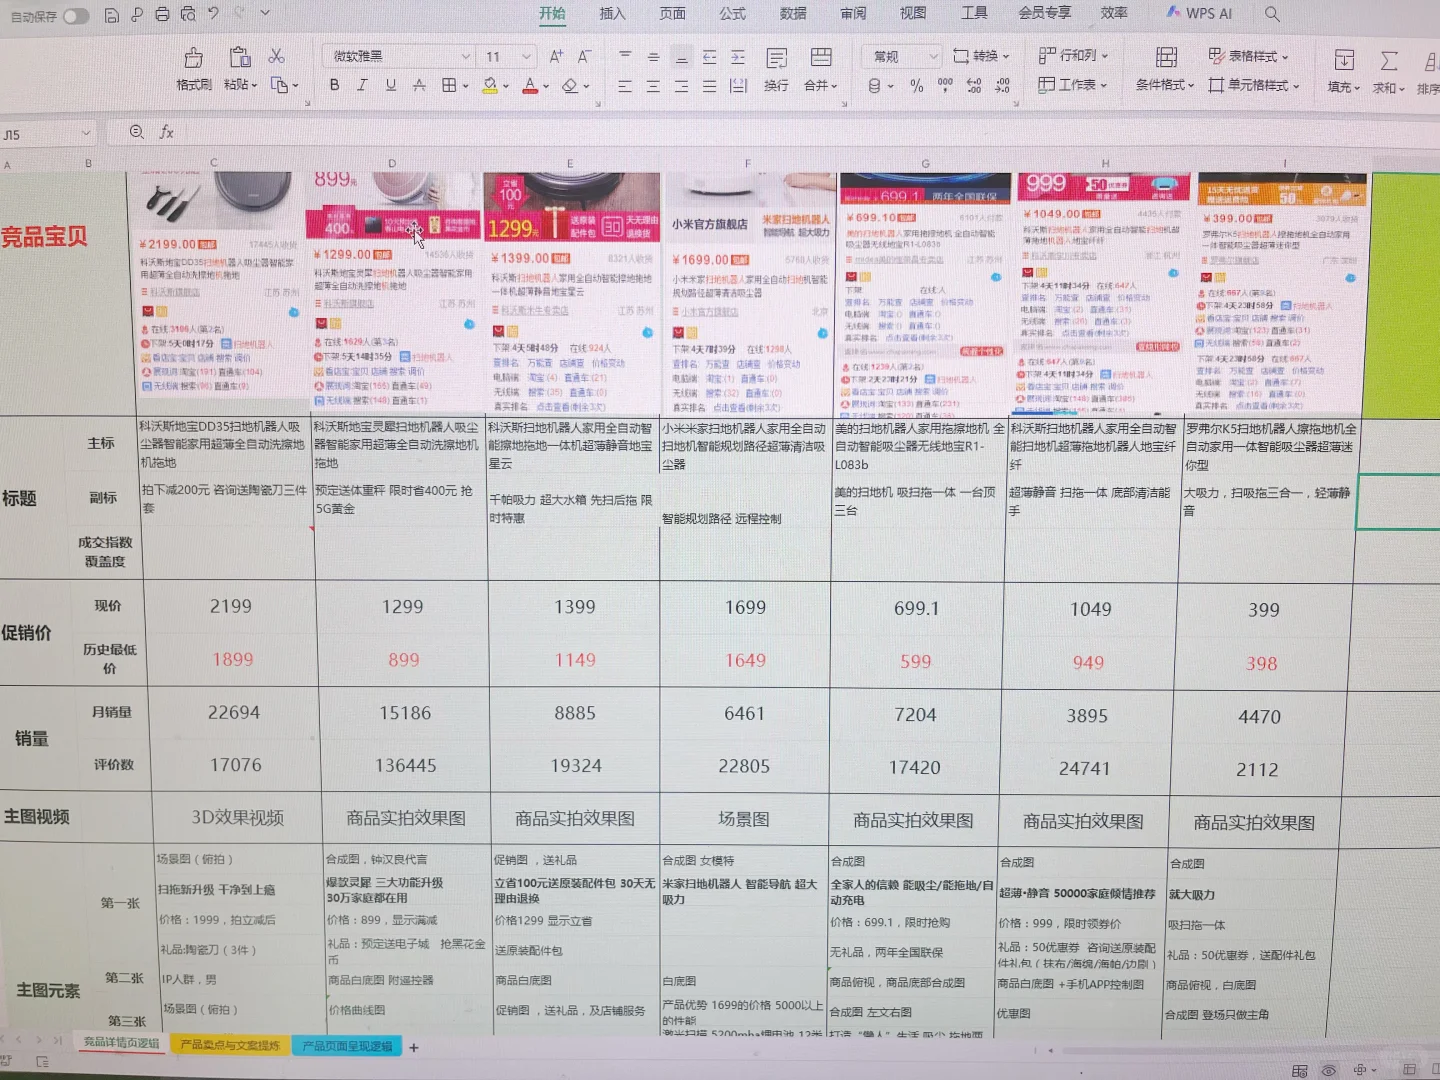The image size is (1440, 1080).
Task: Switch to the 数据 ribbon tab
Action: pos(793,14)
